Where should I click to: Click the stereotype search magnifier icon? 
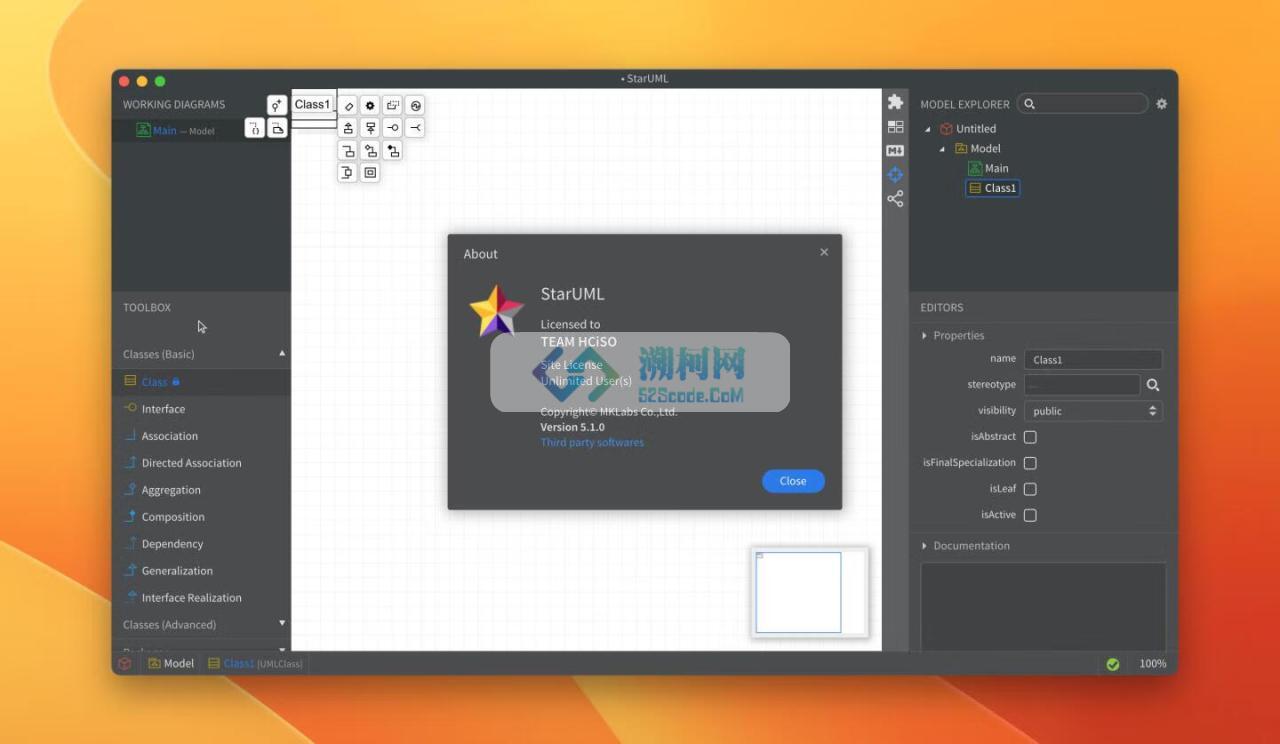click(1153, 385)
